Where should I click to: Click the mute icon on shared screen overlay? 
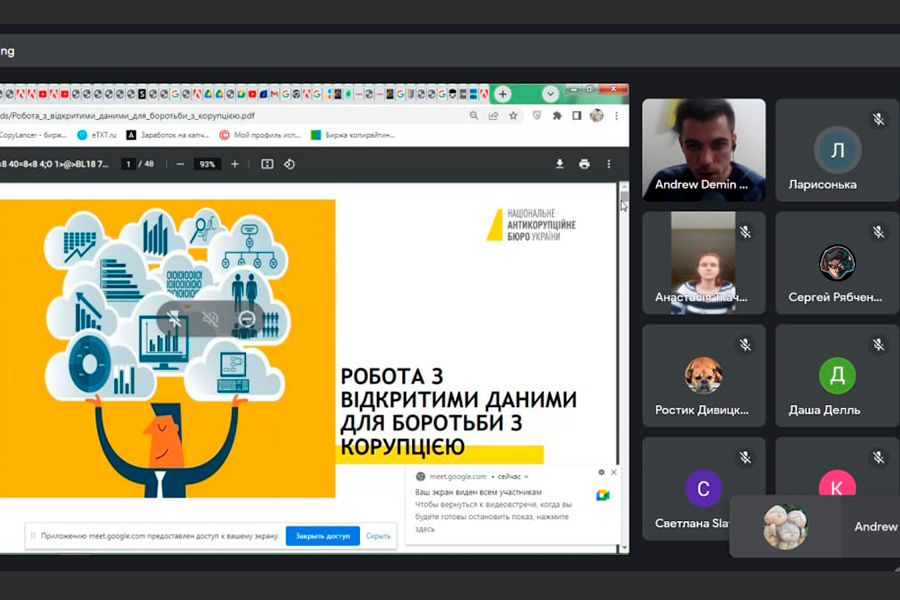coord(210,319)
